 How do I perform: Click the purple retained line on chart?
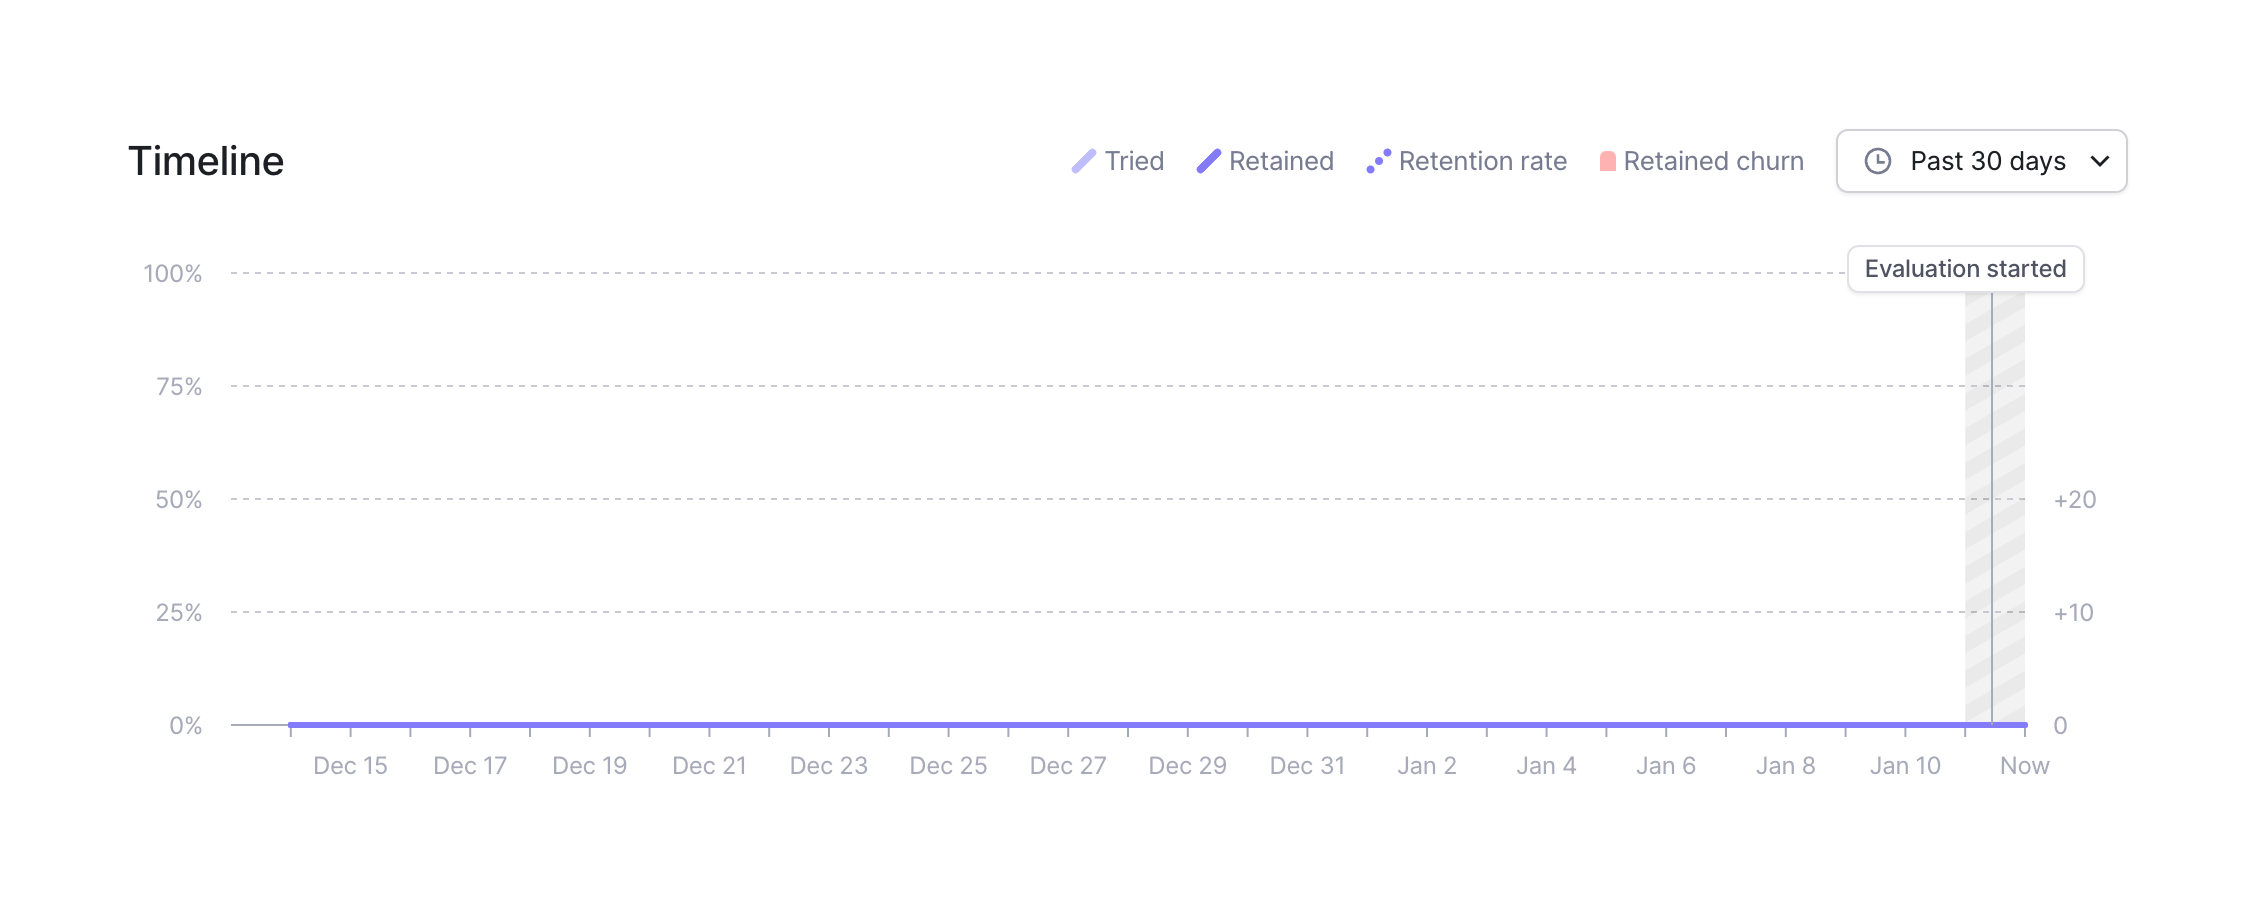1100,724
